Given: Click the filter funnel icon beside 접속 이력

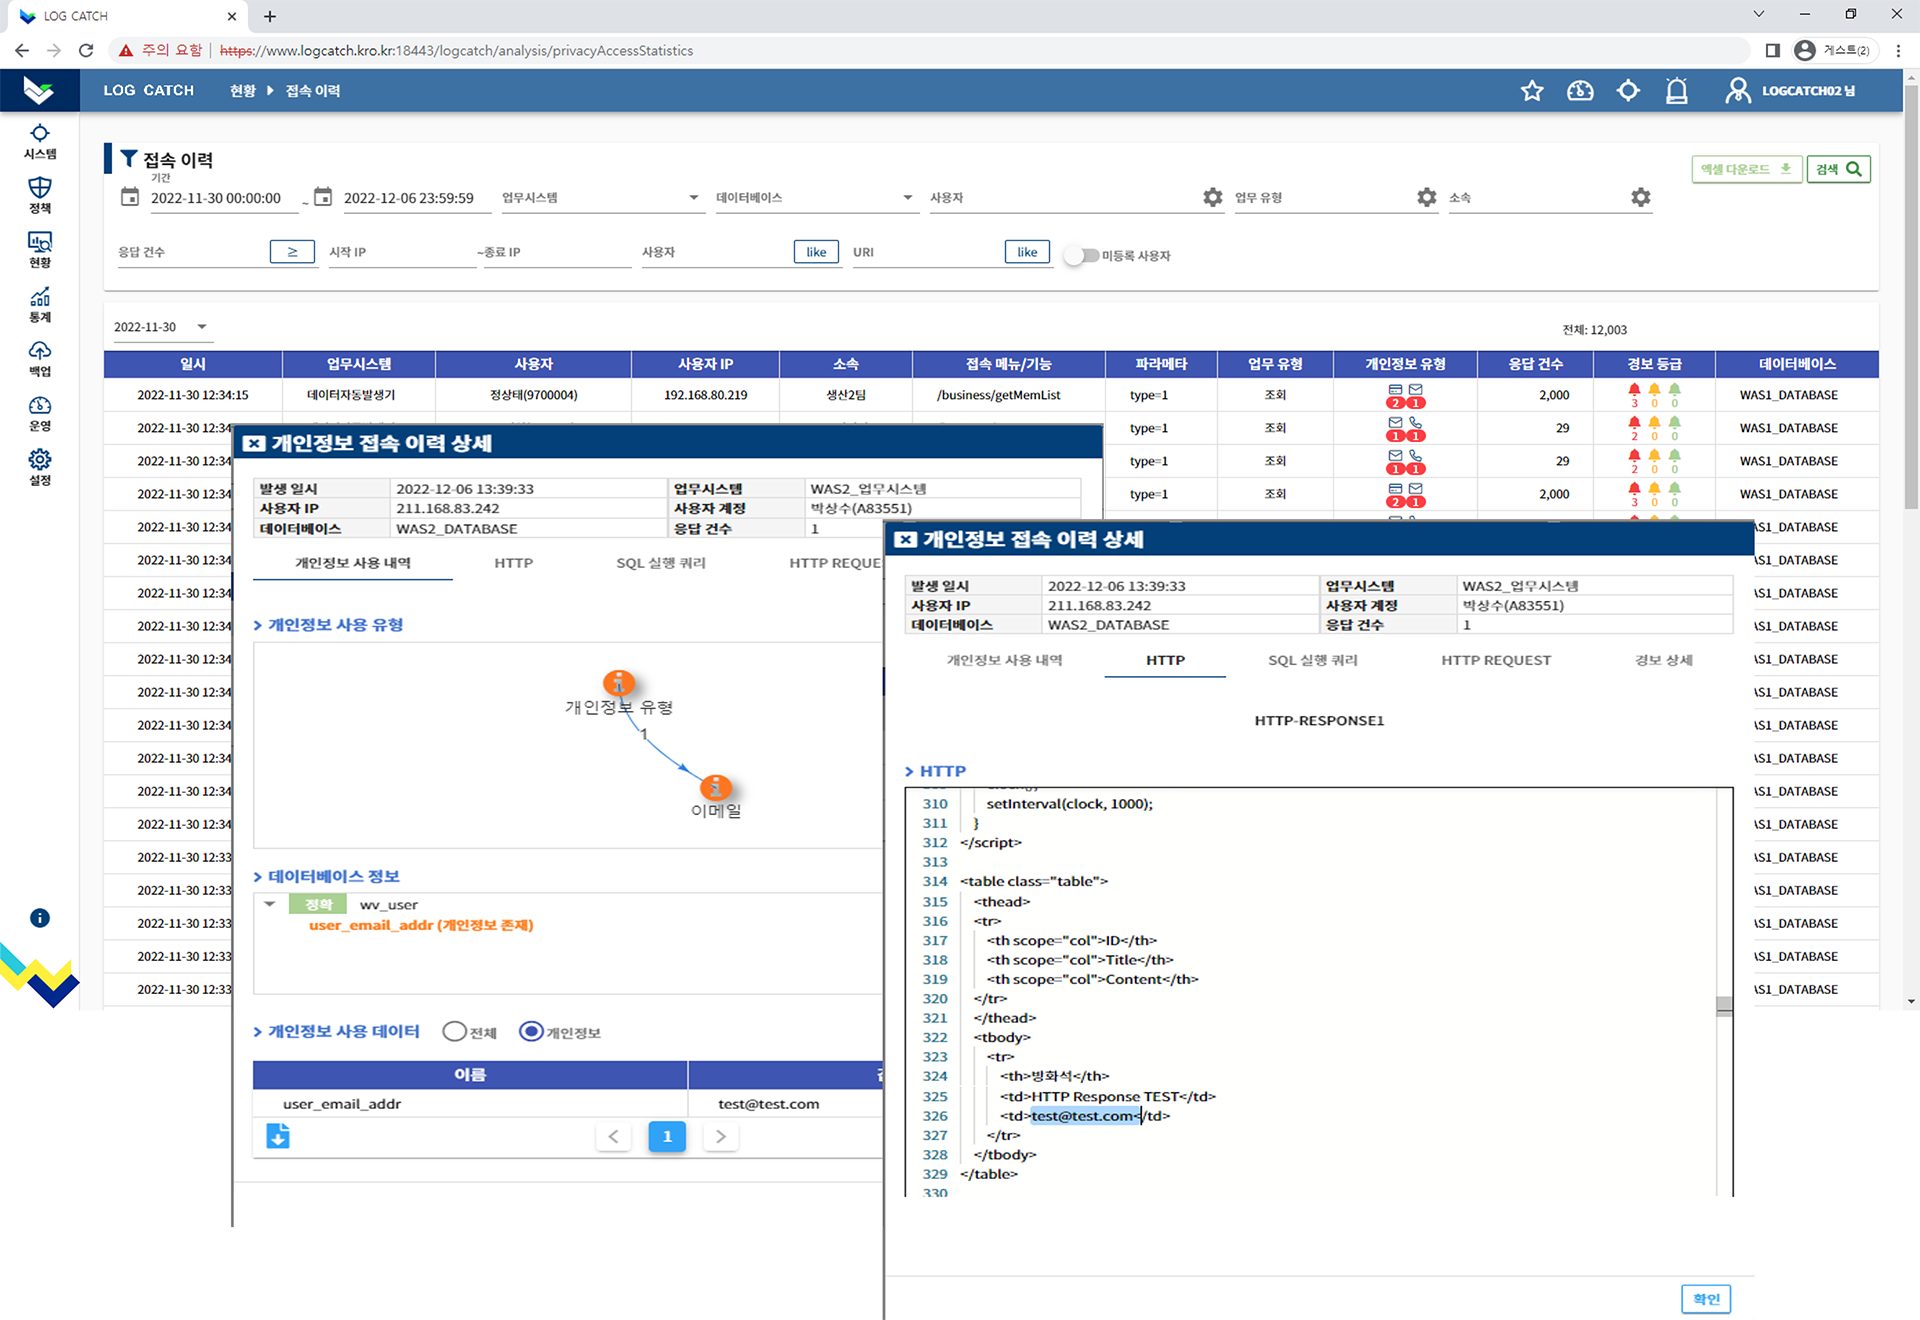Looking at the screenshot, I should [x=129, y=159].
